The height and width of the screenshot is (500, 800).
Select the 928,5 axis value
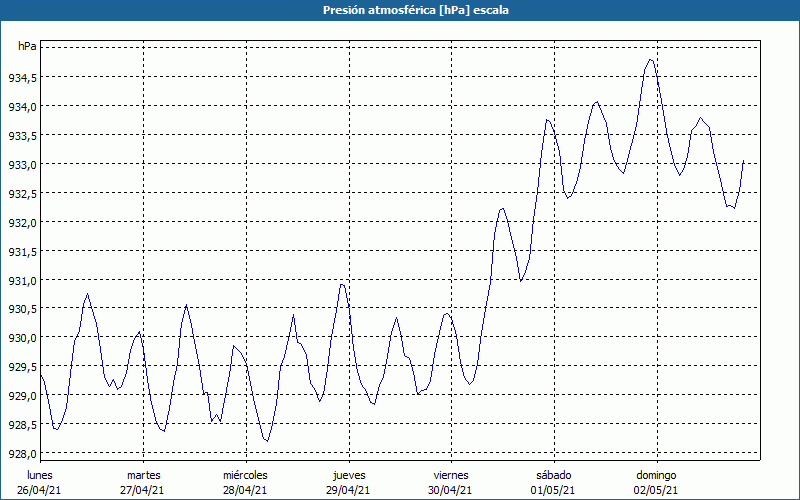coord(22,425)
